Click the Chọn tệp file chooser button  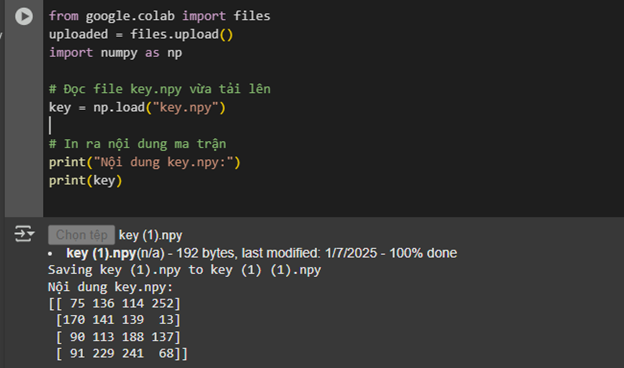[82, 235]
